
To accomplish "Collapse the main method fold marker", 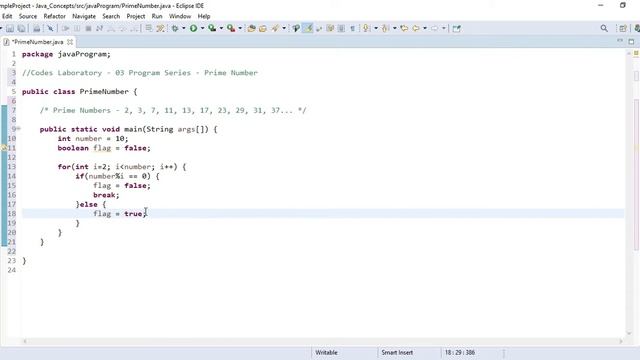I will [x=18, y=129].
